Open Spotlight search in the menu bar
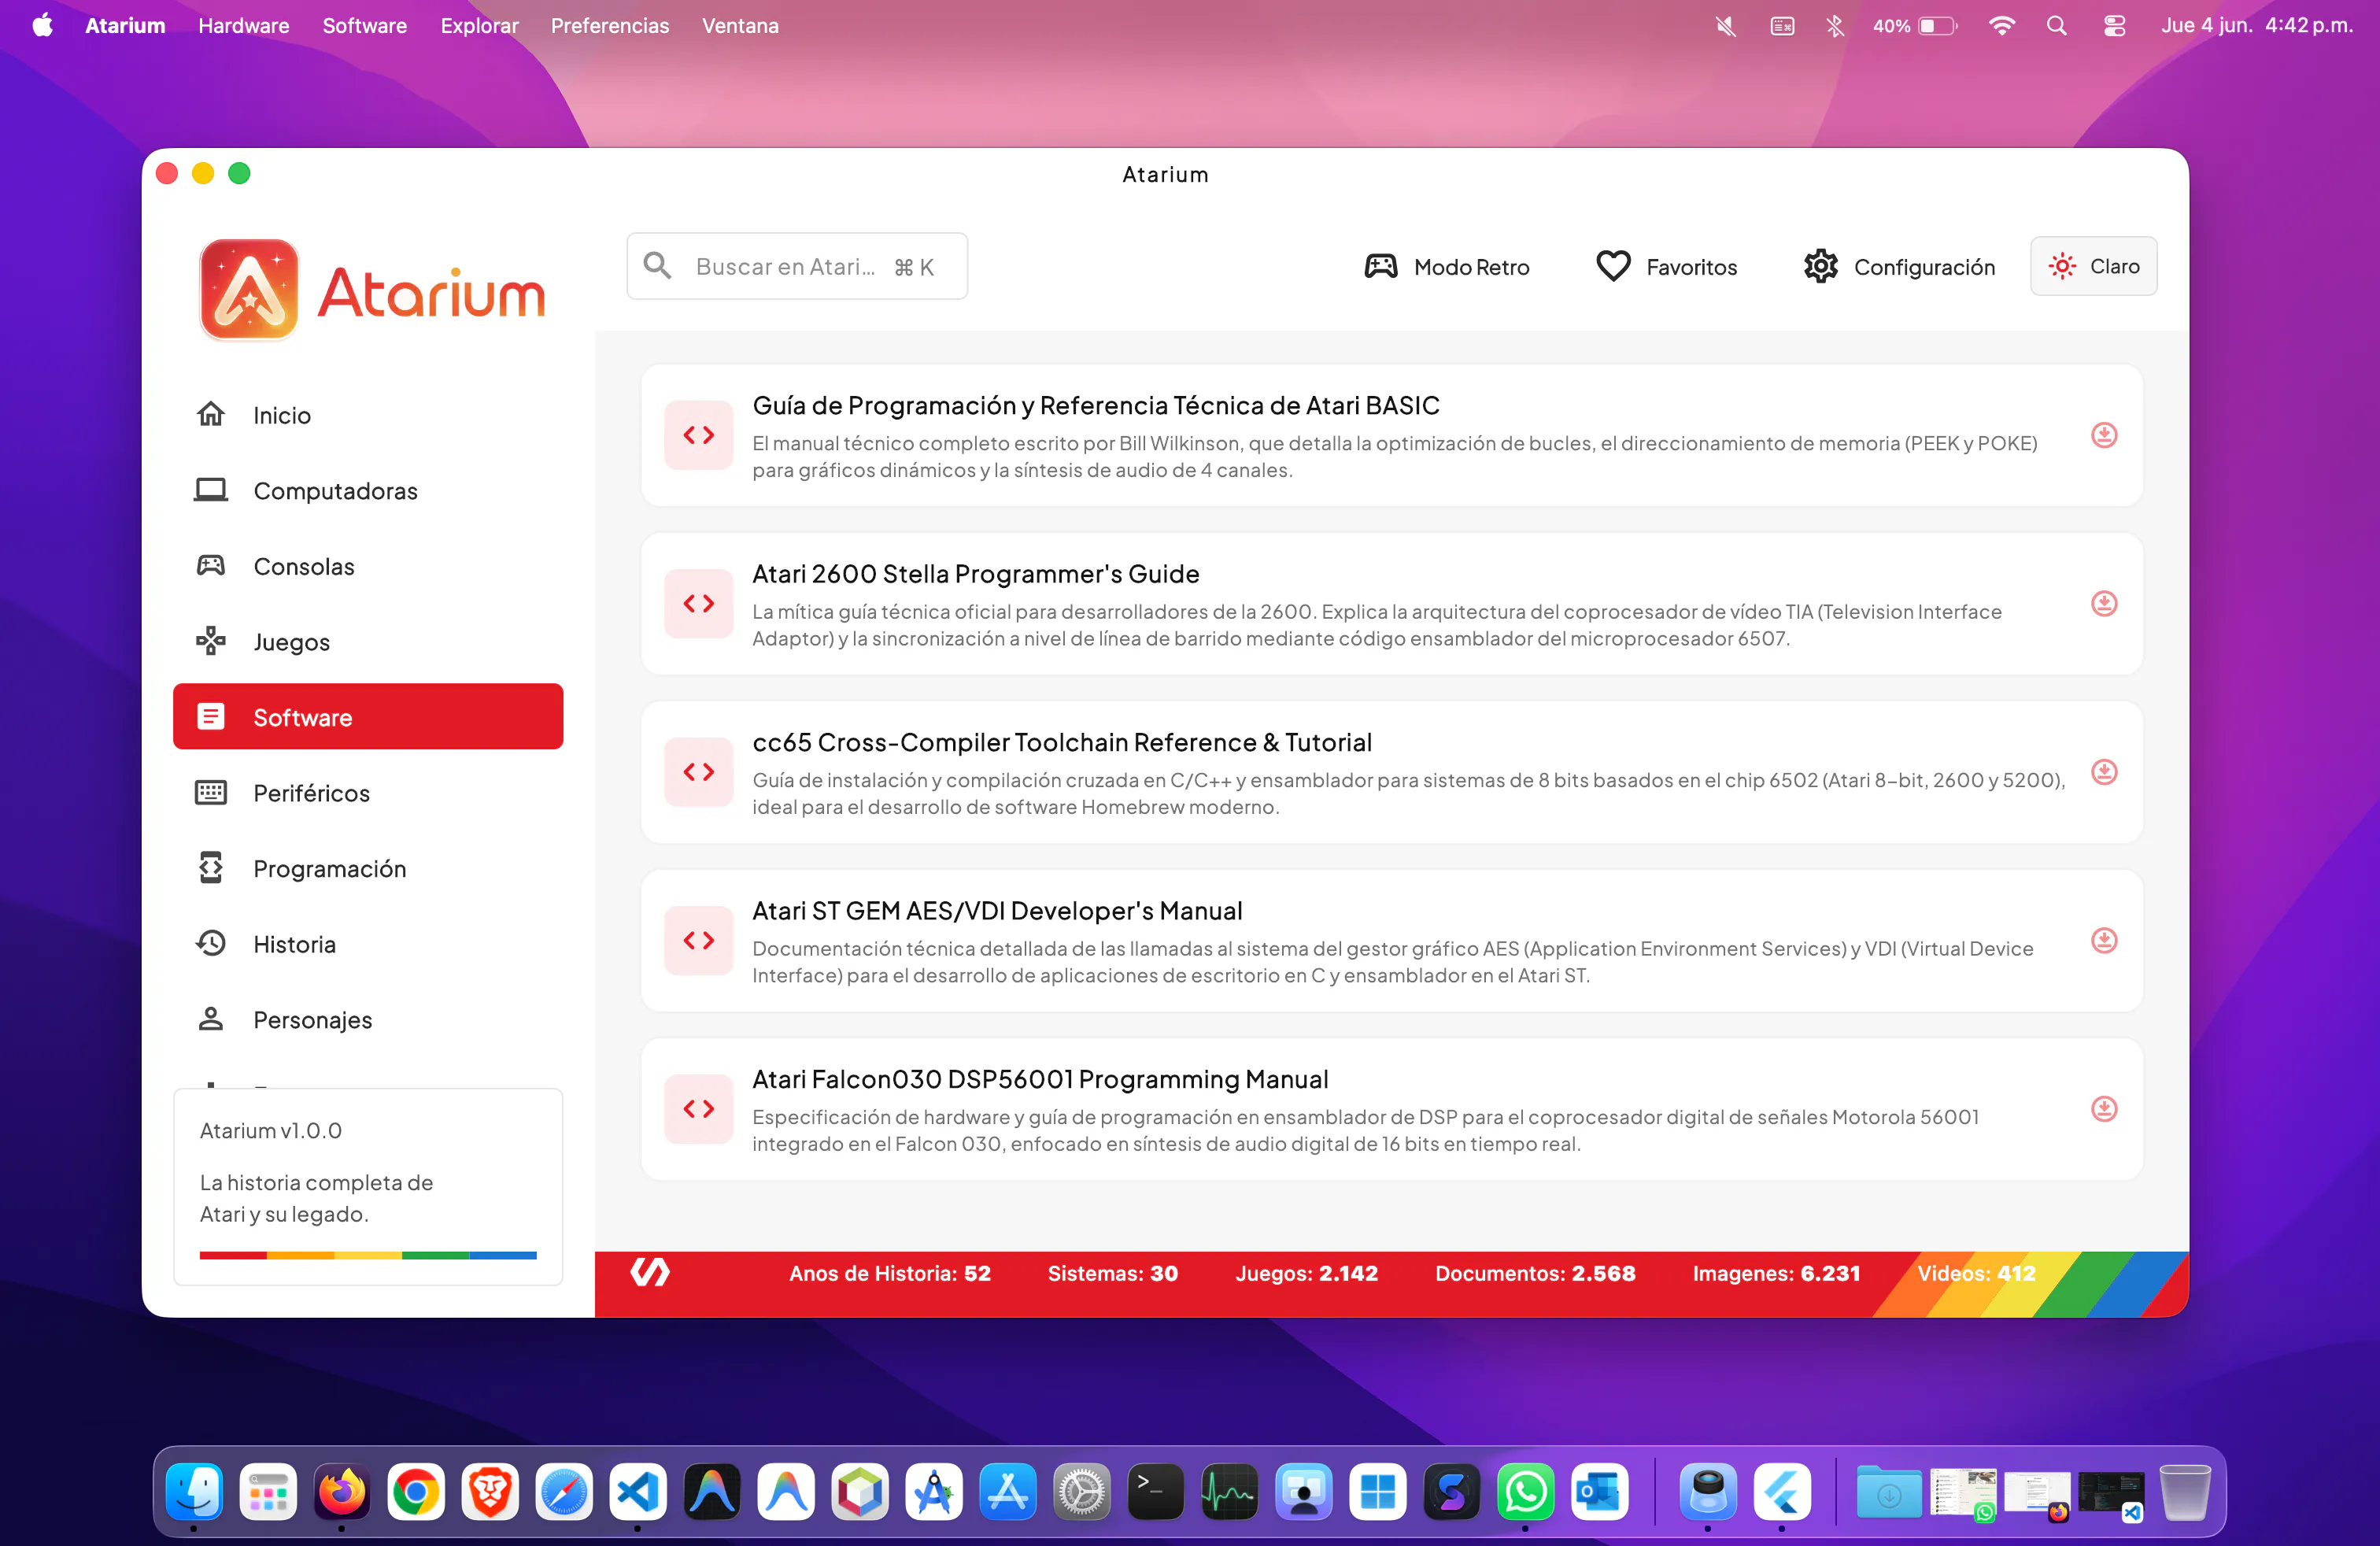Screen dimensions: 2380x1546 2056,26
